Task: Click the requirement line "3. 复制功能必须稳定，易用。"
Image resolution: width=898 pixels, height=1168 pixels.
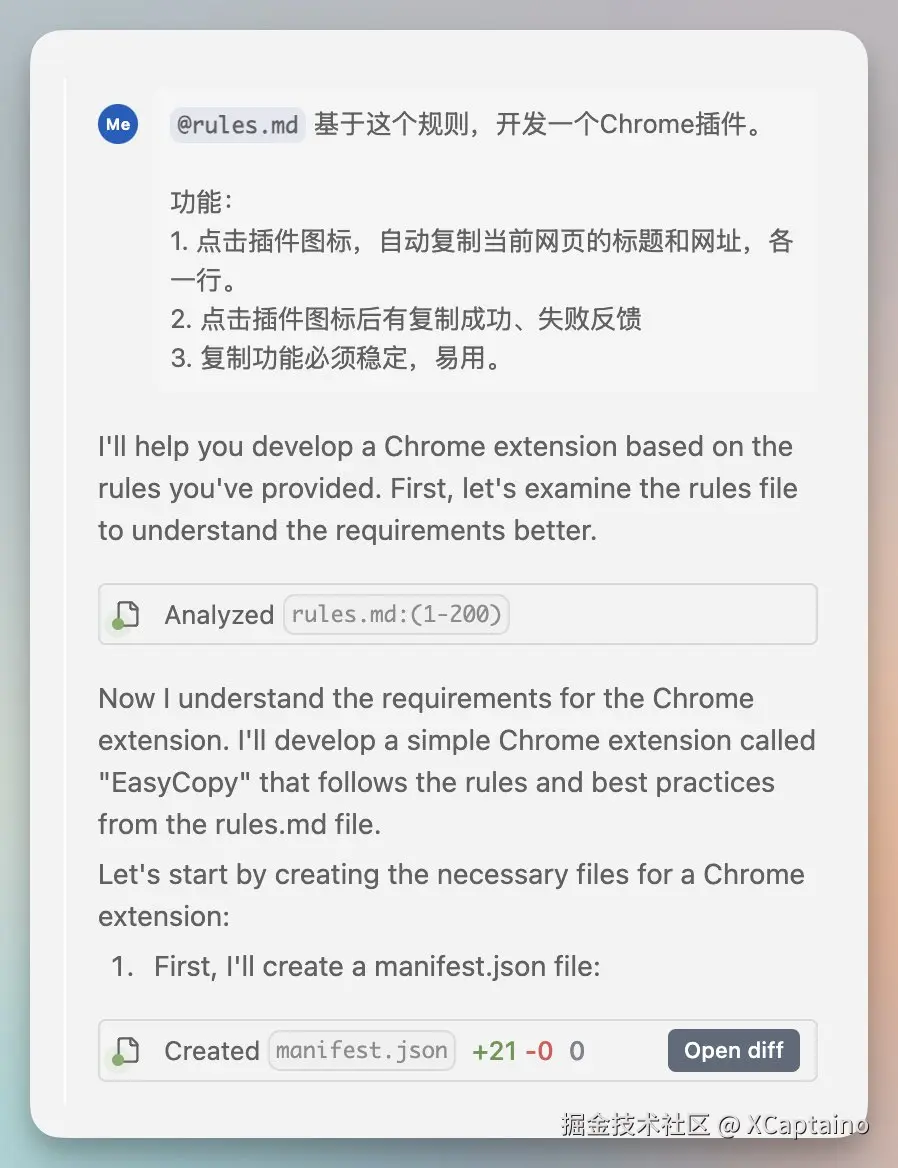Action: (x=336, y=358)
